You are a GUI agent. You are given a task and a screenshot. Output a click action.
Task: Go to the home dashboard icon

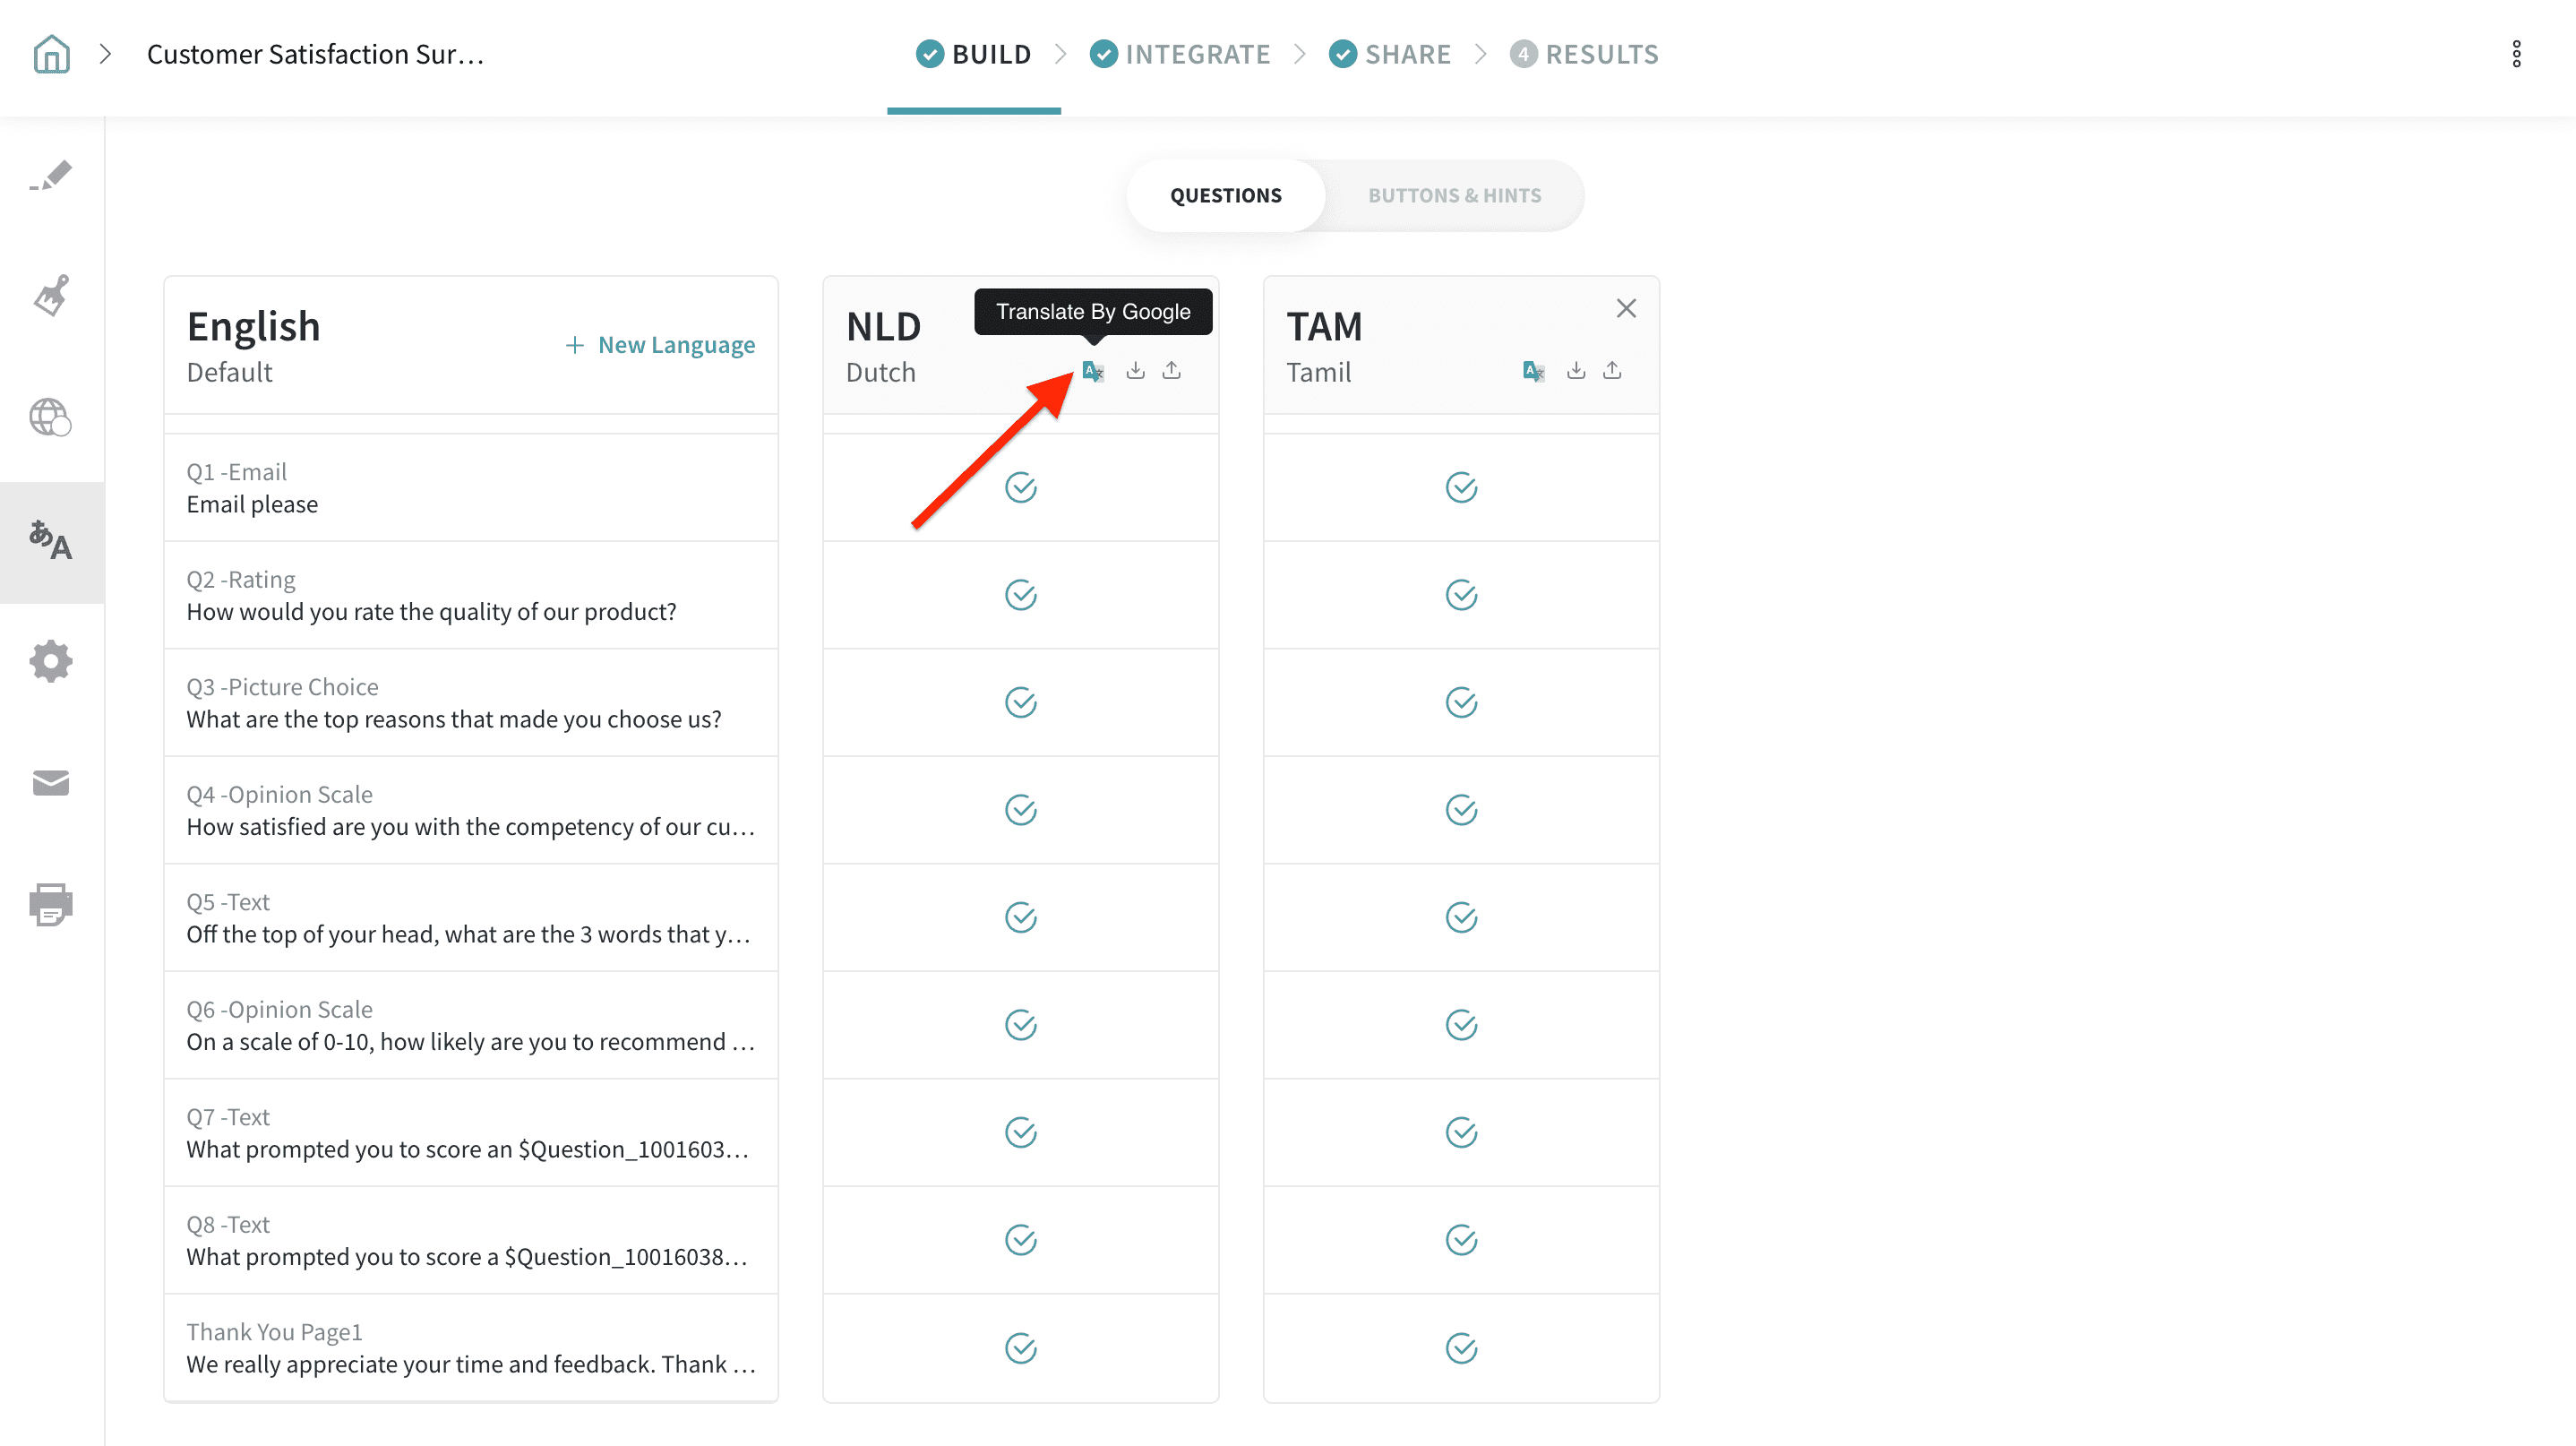(51, 54)
